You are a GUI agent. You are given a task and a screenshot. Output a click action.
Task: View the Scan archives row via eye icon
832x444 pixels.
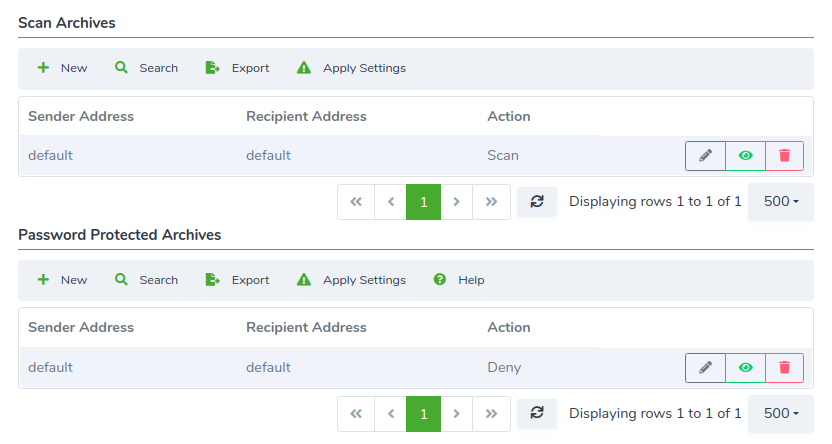tap(746, 156)
